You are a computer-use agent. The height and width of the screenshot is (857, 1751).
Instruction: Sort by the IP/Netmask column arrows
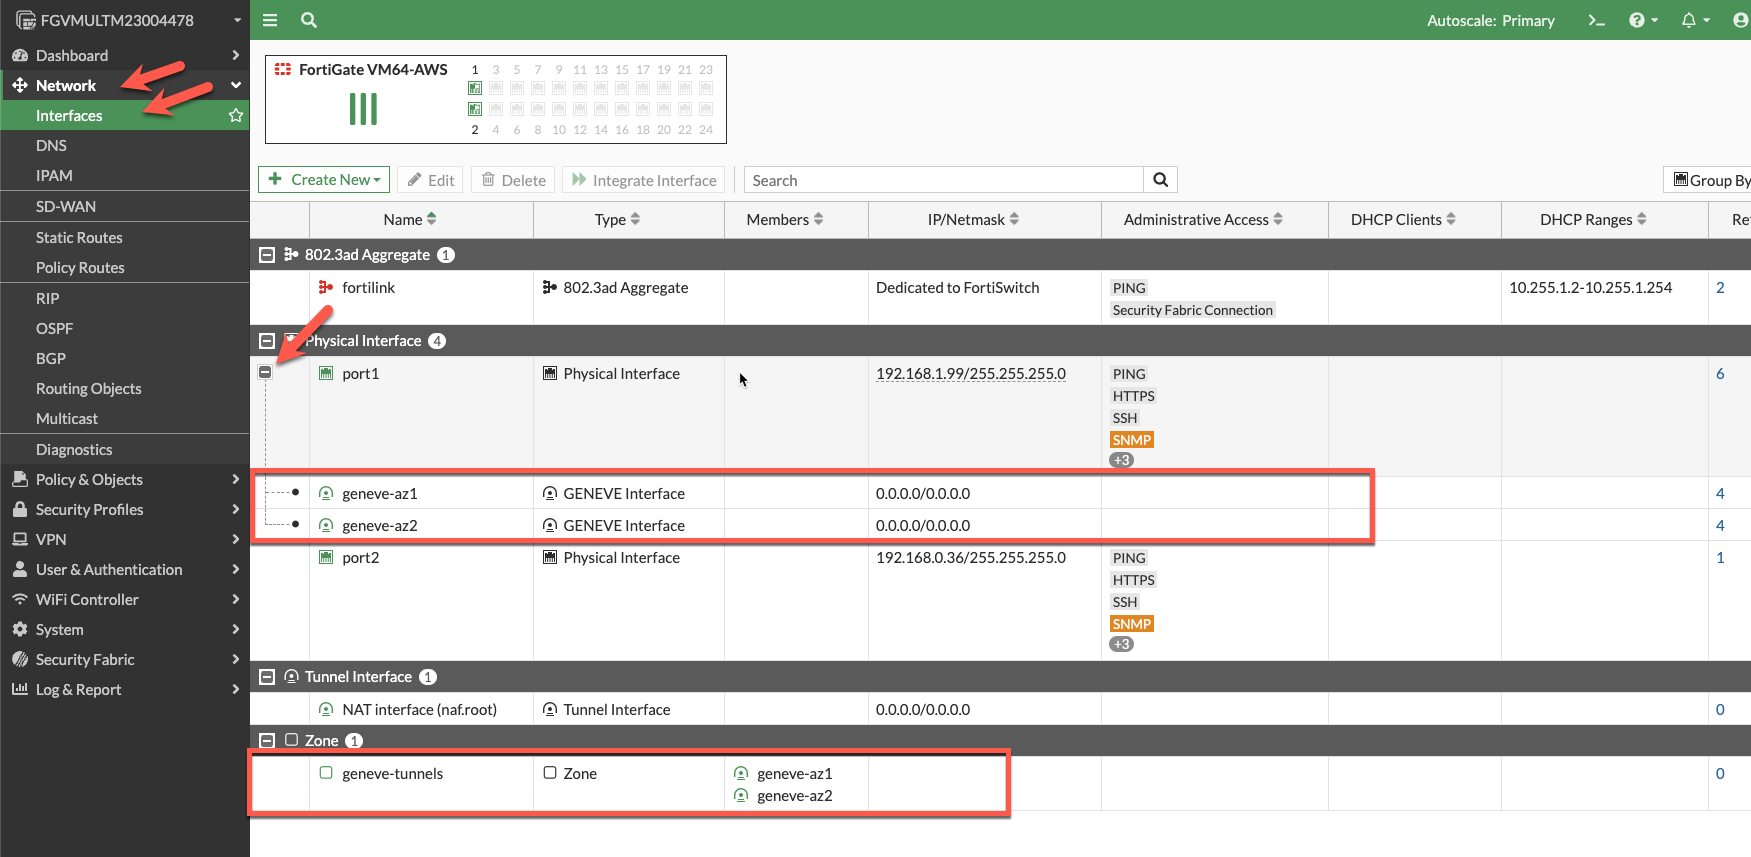click(x=1014, y=219)
